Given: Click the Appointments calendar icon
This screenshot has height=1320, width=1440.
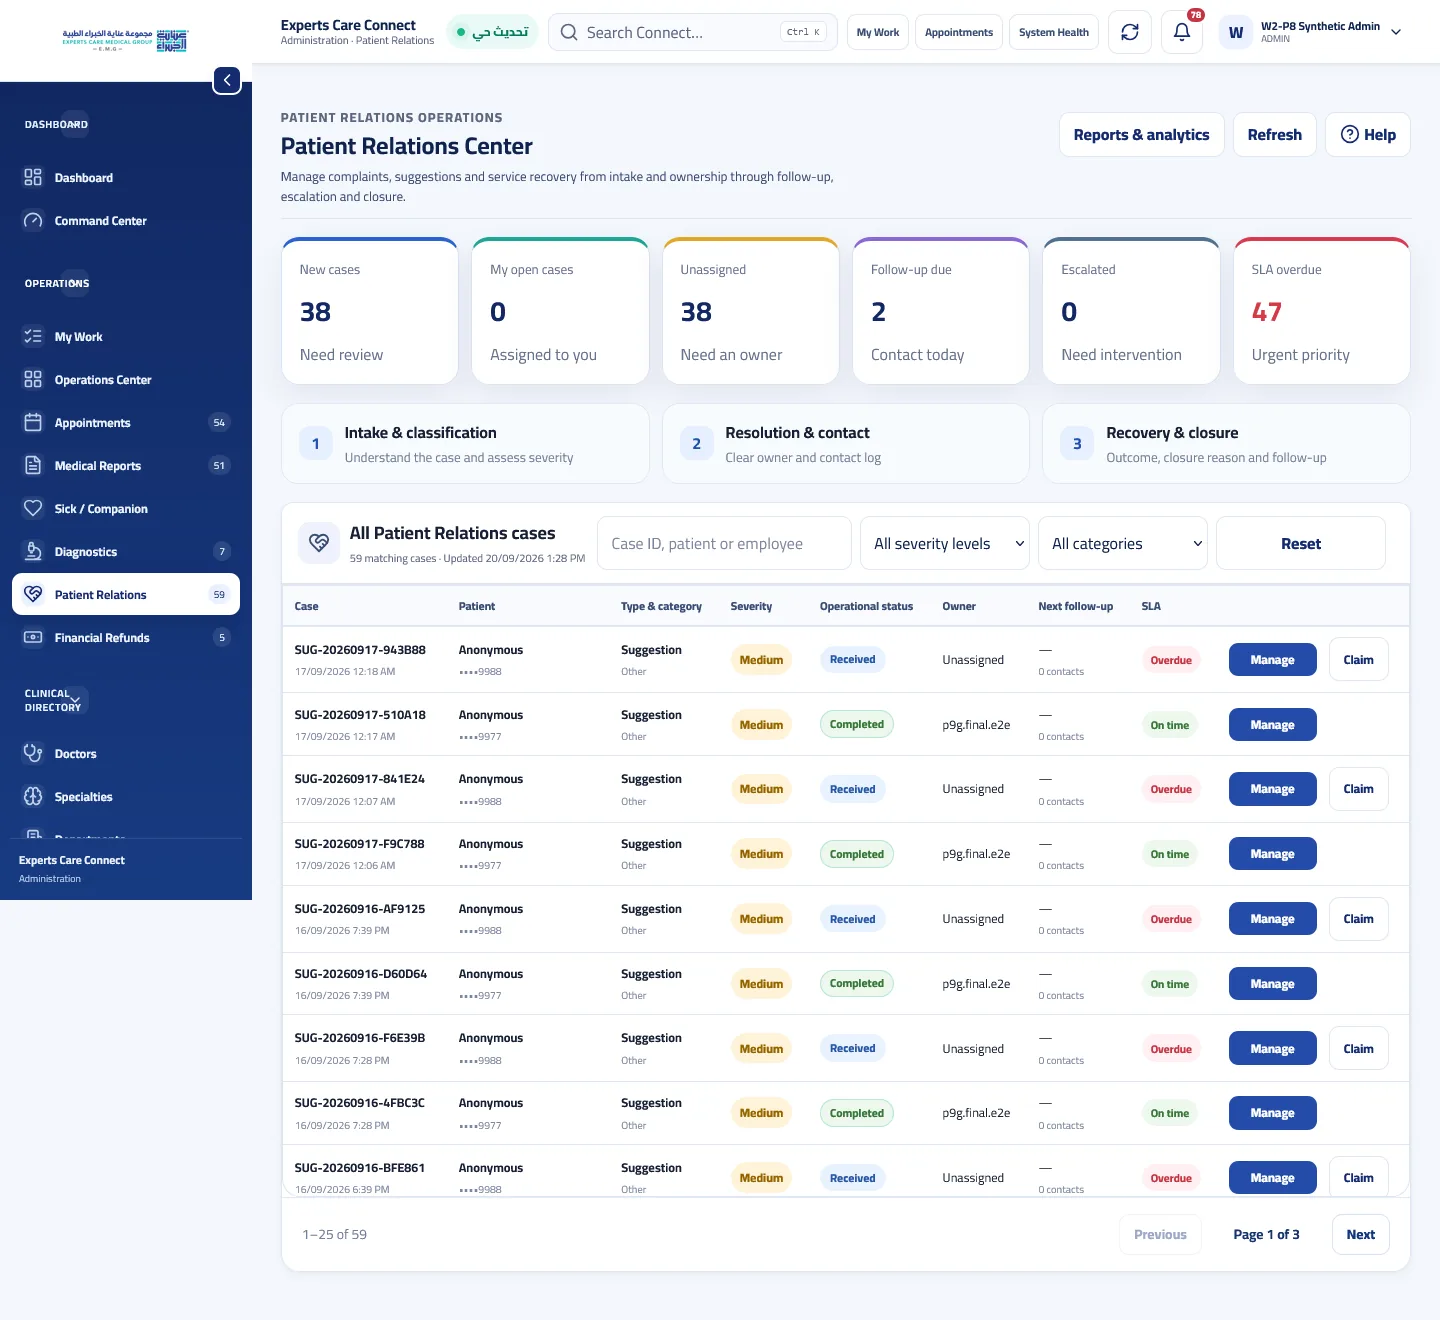Looking at the screenshot, I should coord(33,422).
